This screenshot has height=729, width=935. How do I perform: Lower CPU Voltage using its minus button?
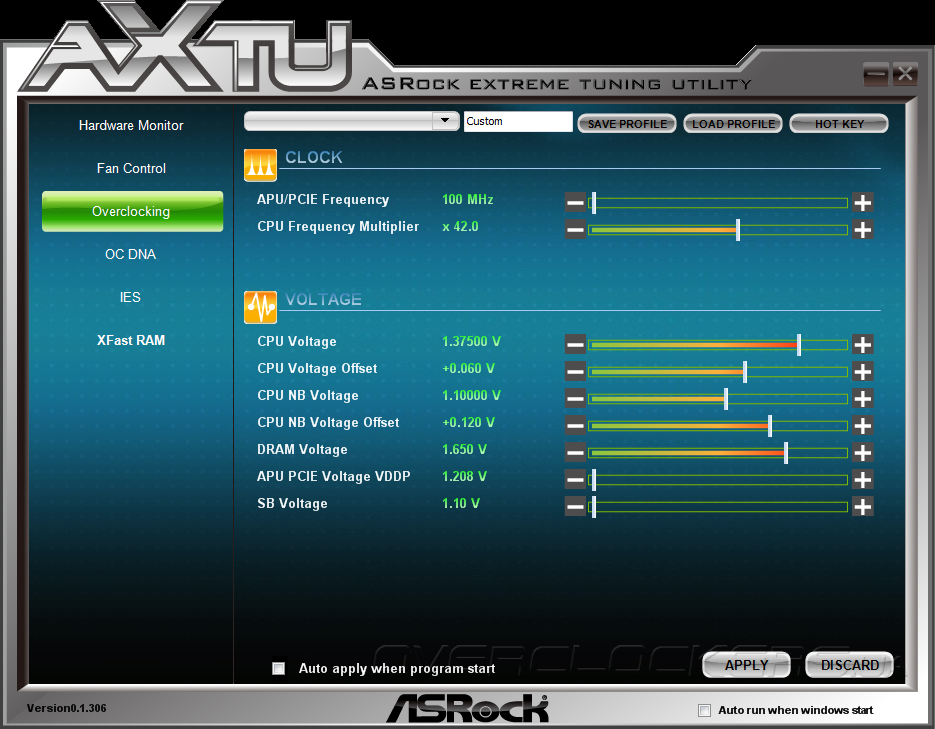coord(575,345)
